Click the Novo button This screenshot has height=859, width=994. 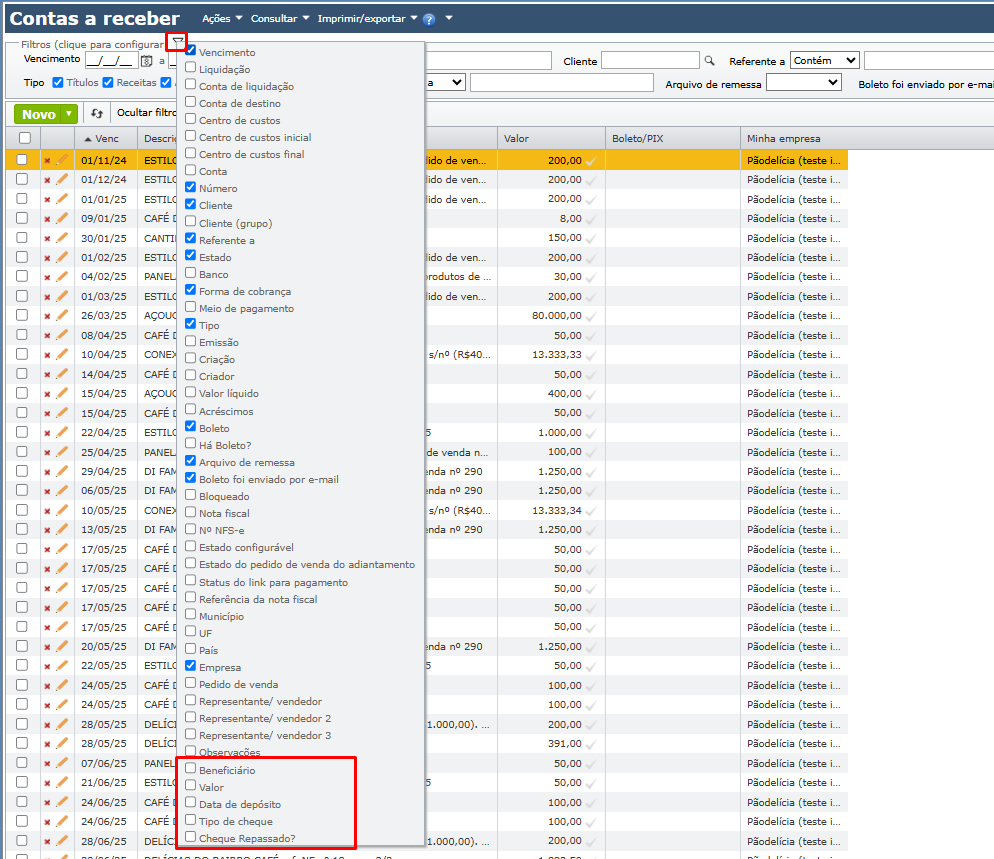point(38,114)
